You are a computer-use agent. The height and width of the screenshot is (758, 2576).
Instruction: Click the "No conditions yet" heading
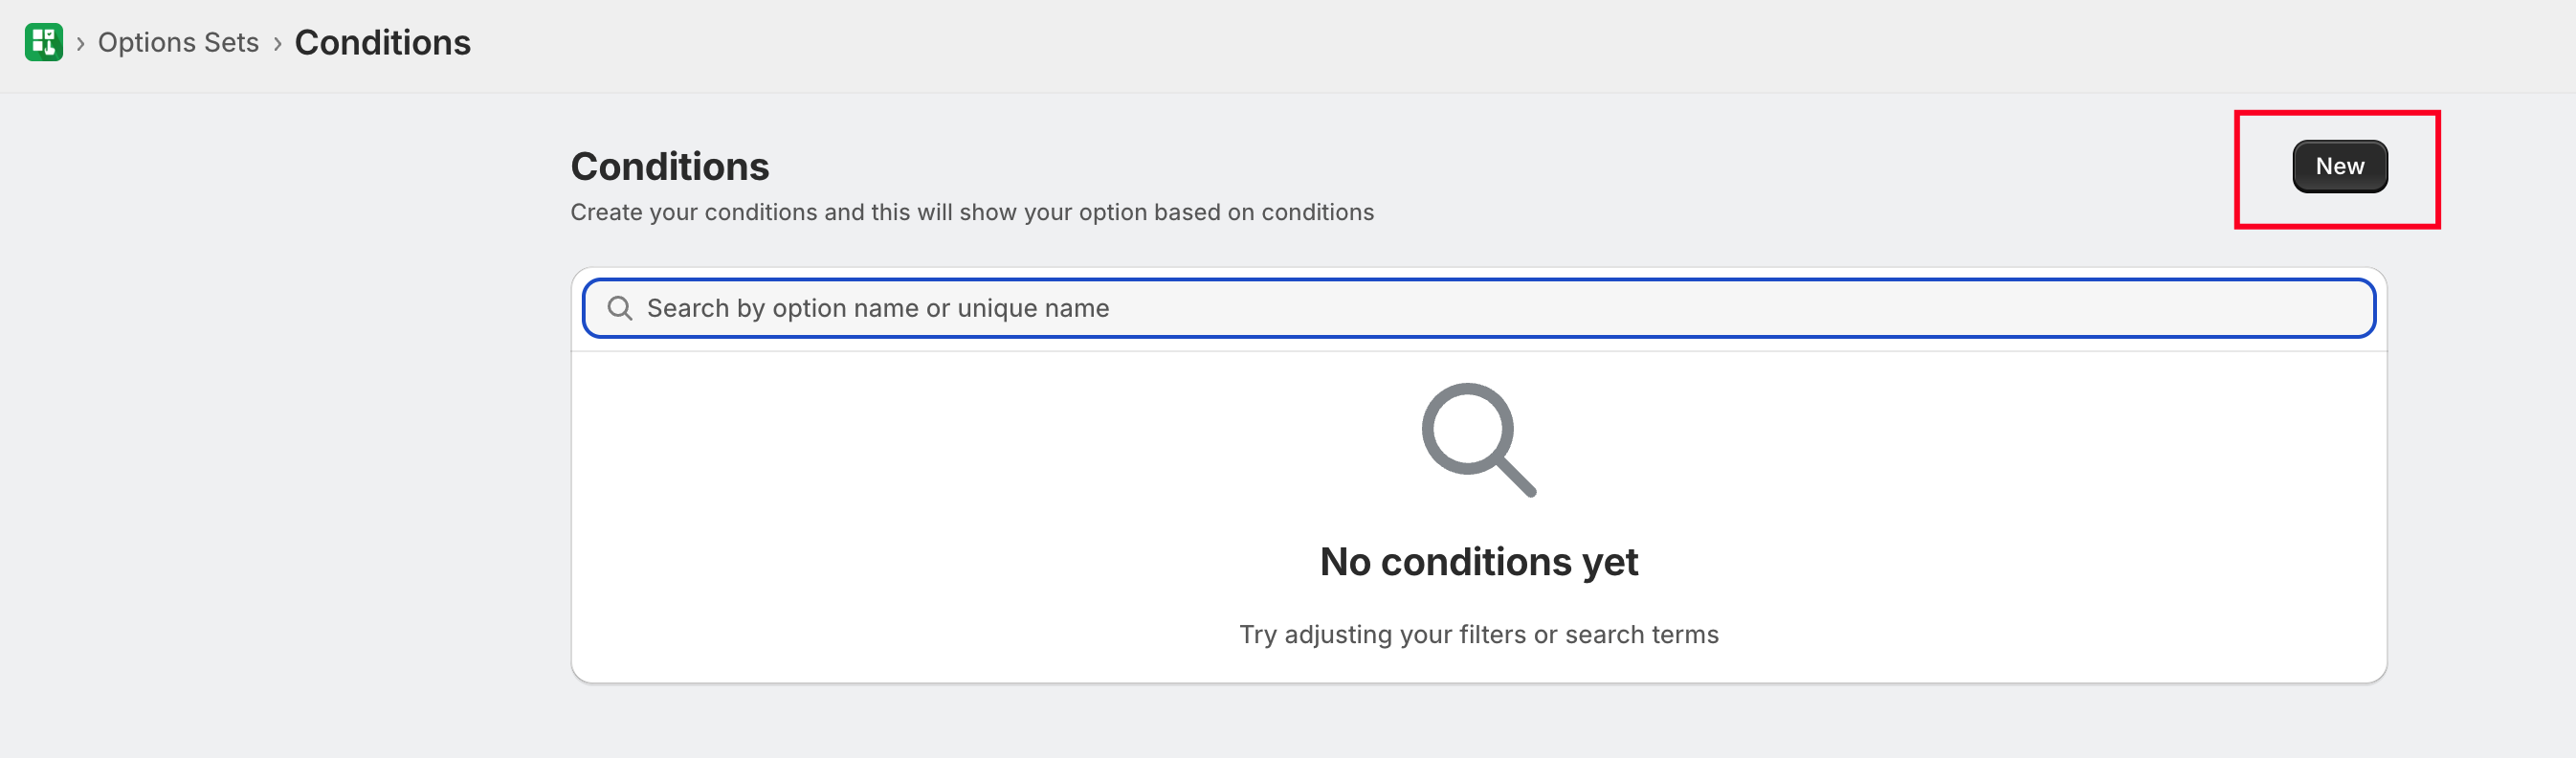[x=1478, y=562]
